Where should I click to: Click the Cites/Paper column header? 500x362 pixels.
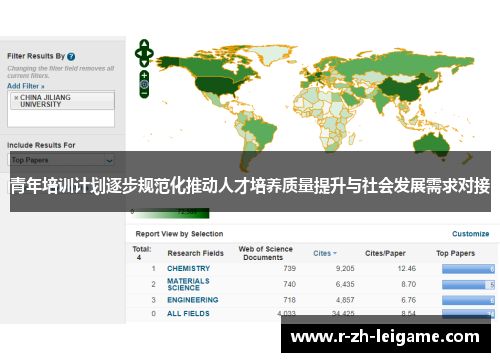[x=385, y=253]
